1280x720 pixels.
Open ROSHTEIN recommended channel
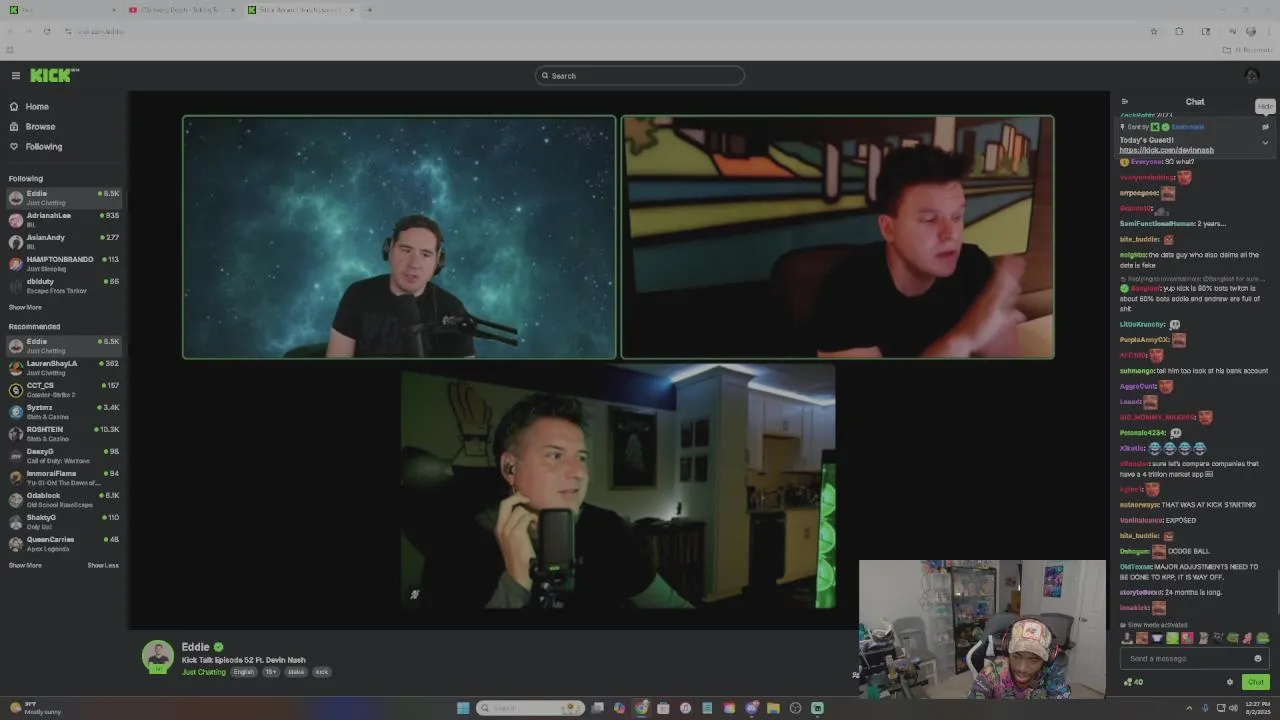point(64,434)
